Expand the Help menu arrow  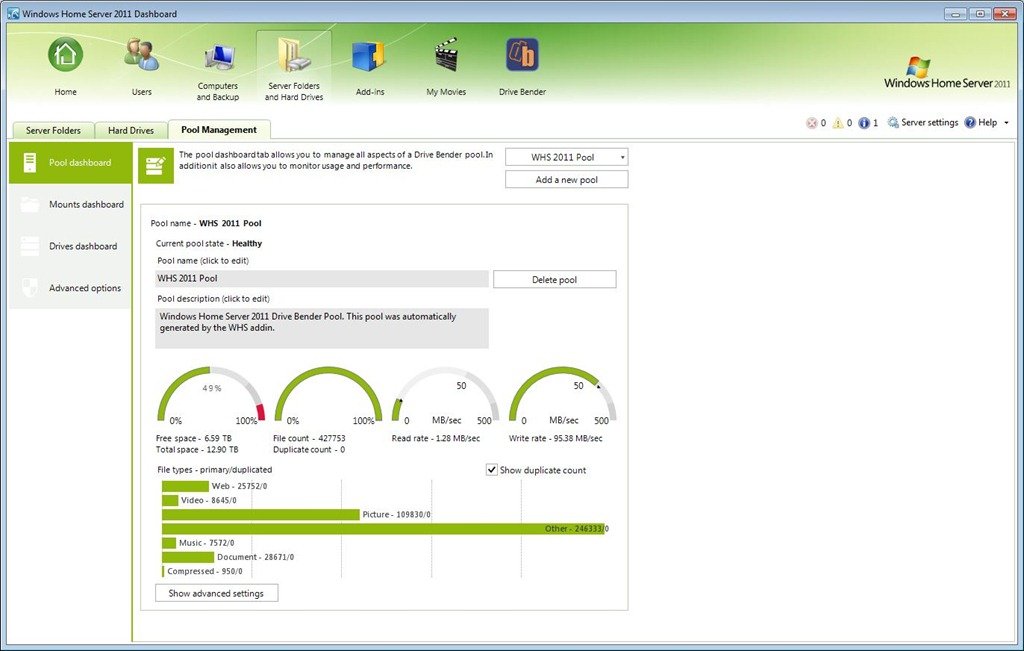click(1006, 123)
